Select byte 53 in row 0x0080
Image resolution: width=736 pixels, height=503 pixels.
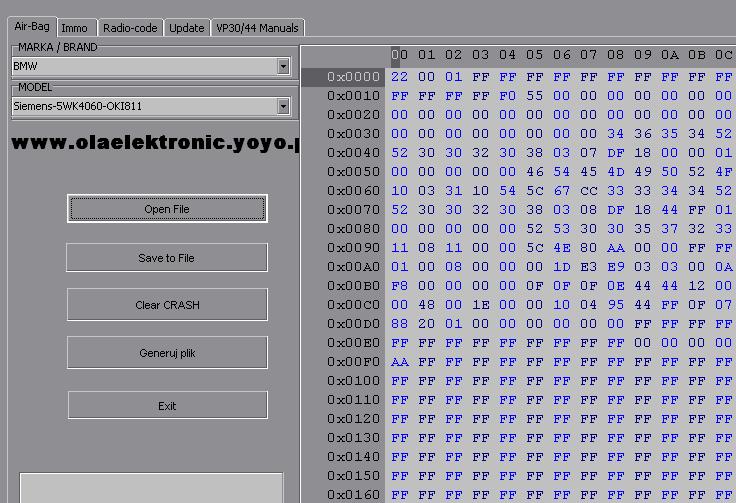(562, 229)
